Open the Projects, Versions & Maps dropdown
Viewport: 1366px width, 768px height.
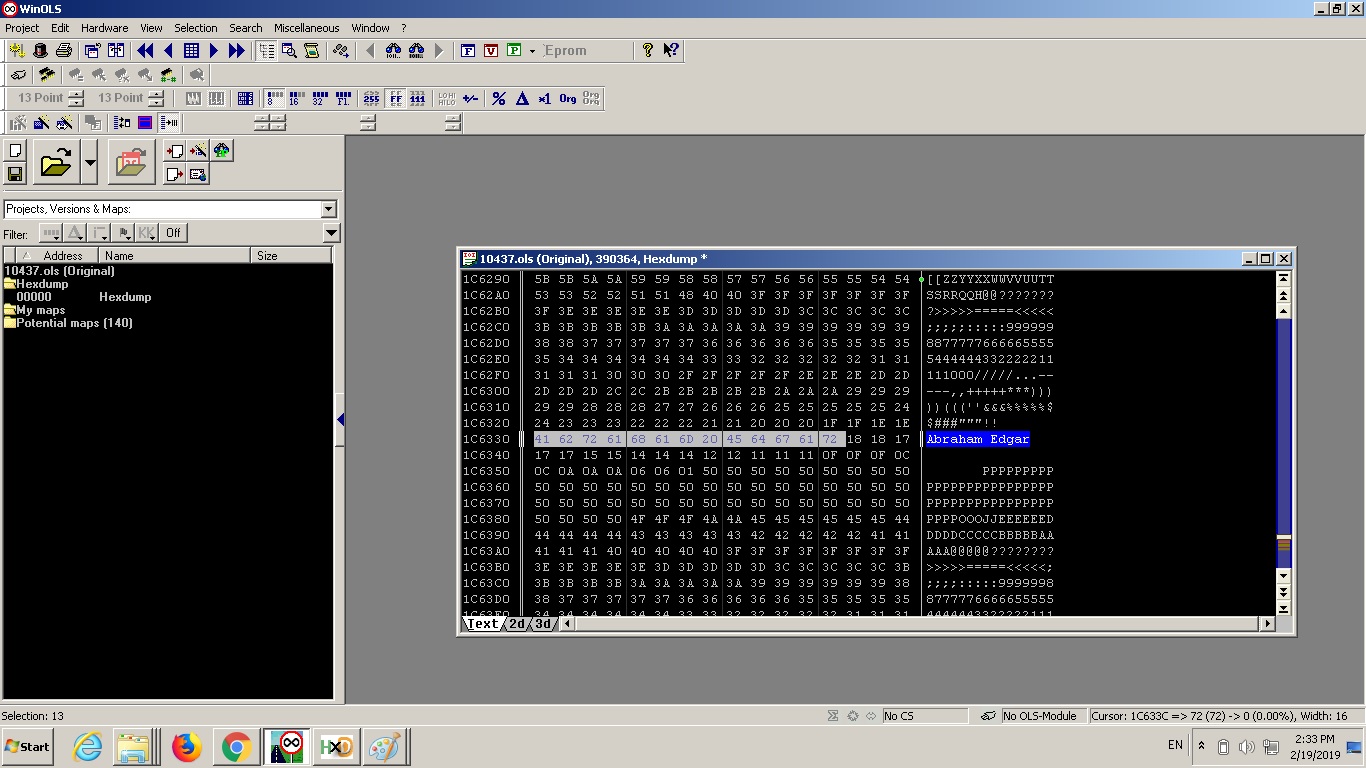pyautogui.click(x=328, y=209)
